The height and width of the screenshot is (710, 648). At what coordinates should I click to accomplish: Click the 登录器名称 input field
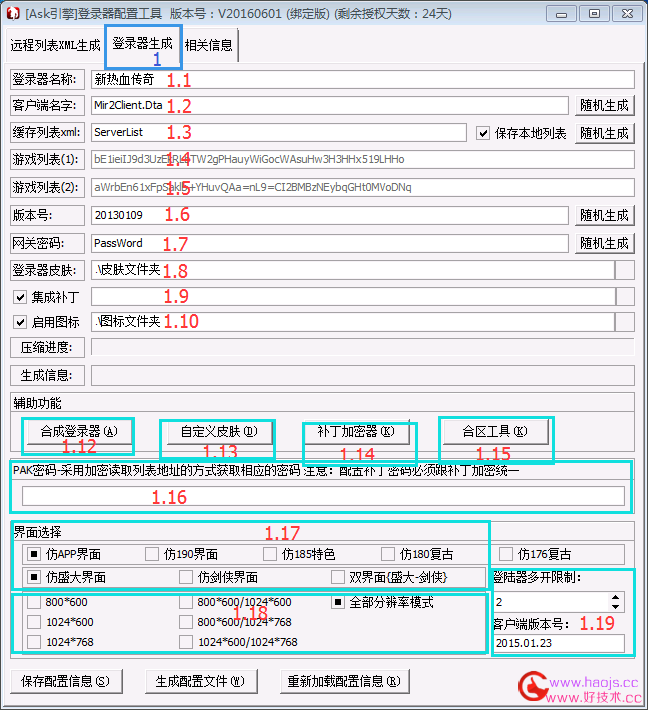(362, 80)
